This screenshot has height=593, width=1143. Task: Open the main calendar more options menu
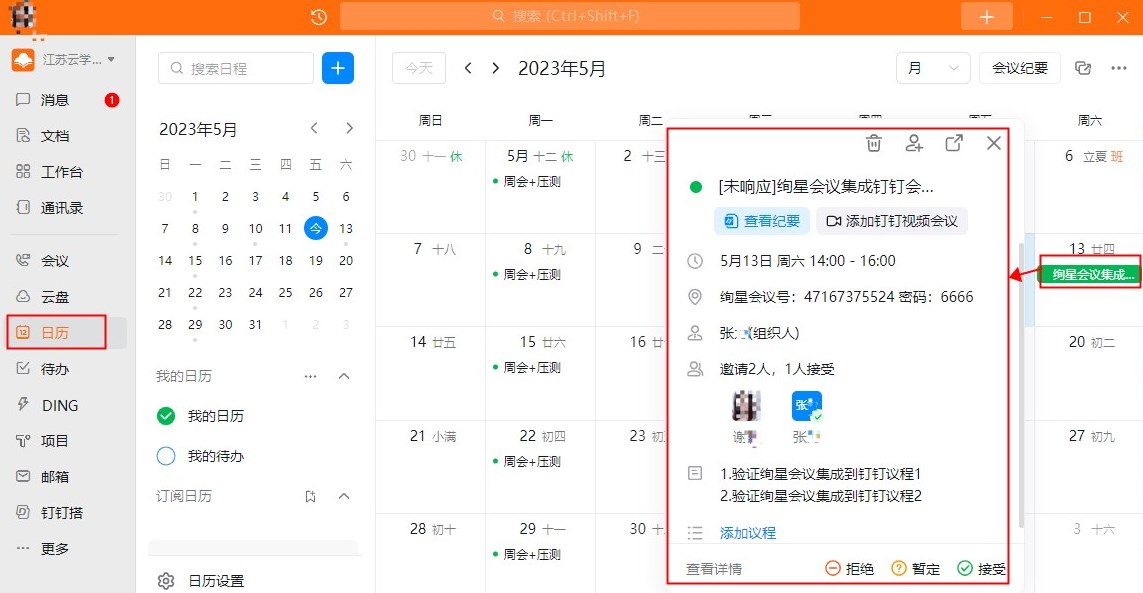[1119, 69]
